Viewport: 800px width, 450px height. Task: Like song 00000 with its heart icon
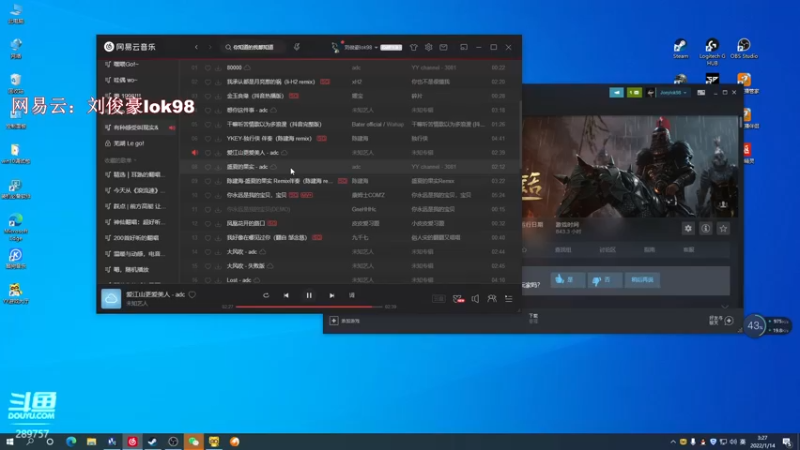[x=208, y=67]
